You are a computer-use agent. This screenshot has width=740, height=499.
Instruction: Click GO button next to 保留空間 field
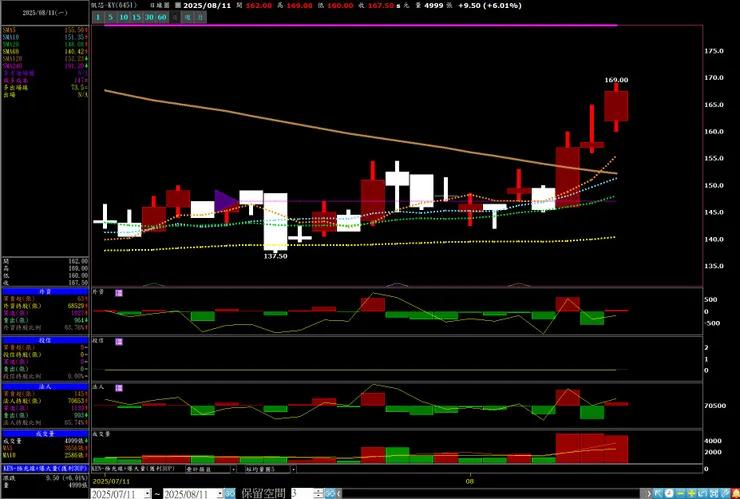pyautogui.click(x=330, y=494)
